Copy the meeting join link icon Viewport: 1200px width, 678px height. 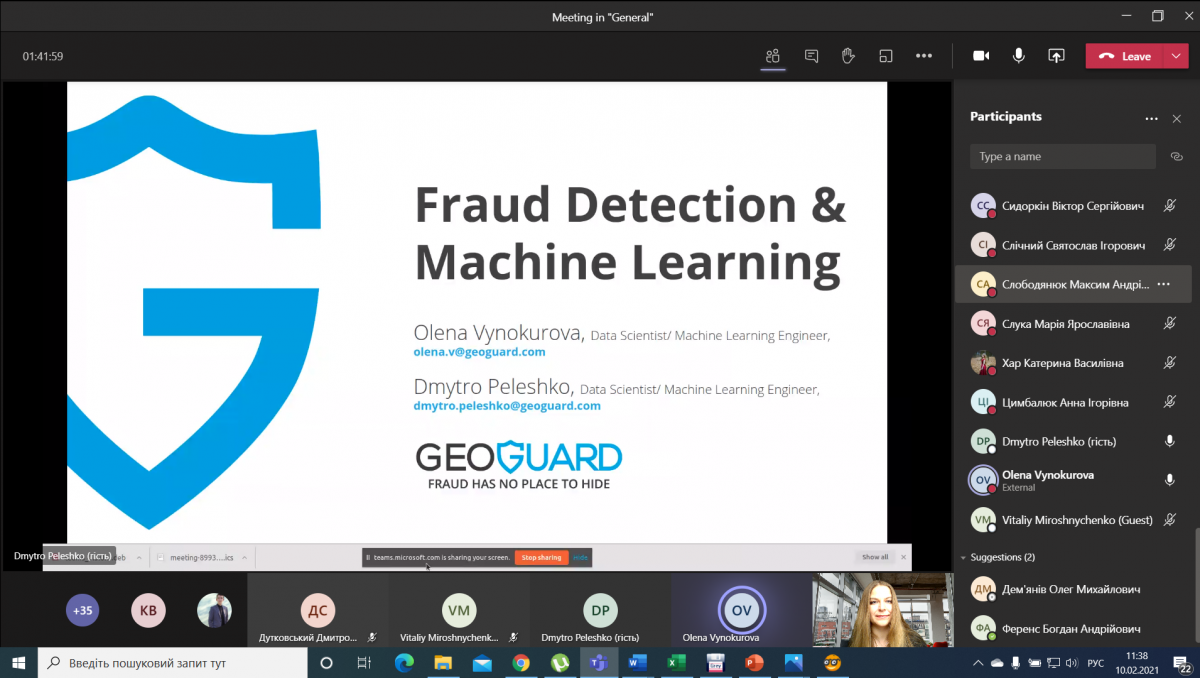pos(1176,156)
